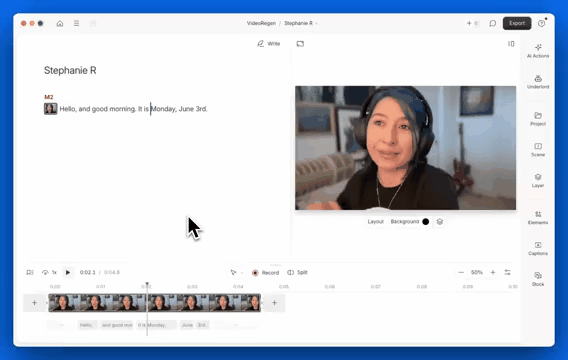The width and height of the screenshot is (568, 360).
Task: Click 'June 3rd.' in the transcript
Action: coord(193,109)
